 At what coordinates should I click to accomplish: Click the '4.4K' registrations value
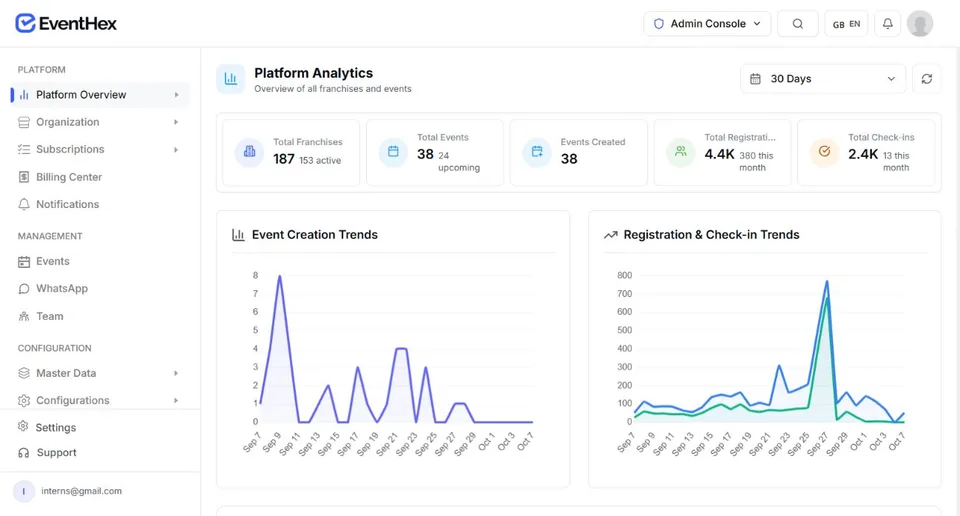(x=719, y=154)
